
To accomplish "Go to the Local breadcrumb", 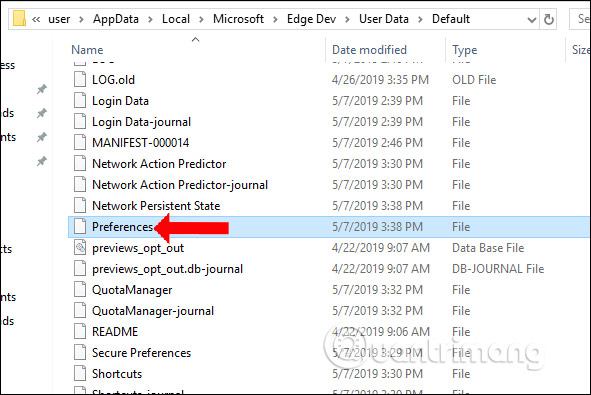I will coord(176,19).
